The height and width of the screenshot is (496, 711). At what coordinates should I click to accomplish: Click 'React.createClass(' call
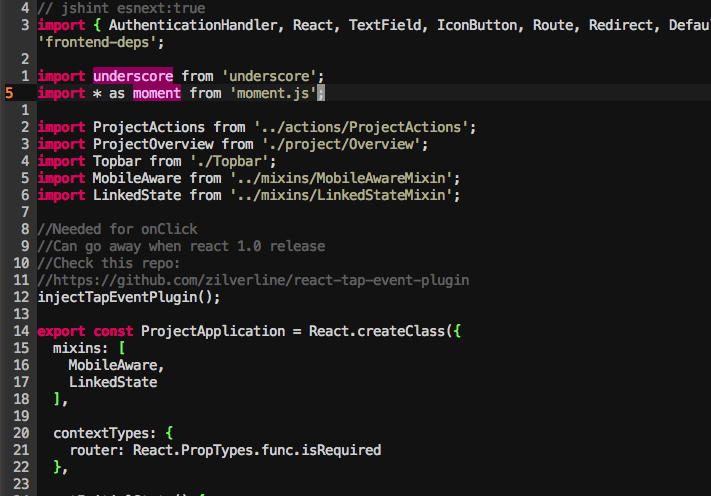pyautogui.click(x=381, y=331)
